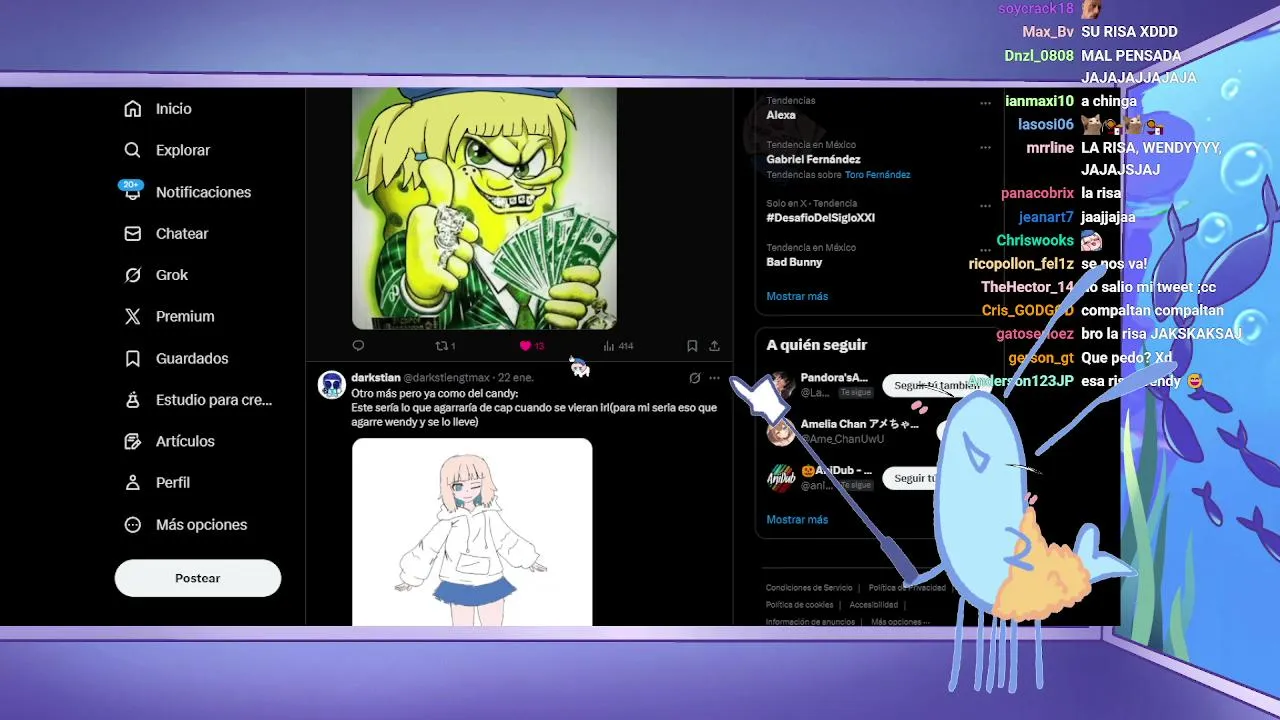Click Grok icon on darkstian's tweet
The image size is (1280, 720).
point(694,378)
